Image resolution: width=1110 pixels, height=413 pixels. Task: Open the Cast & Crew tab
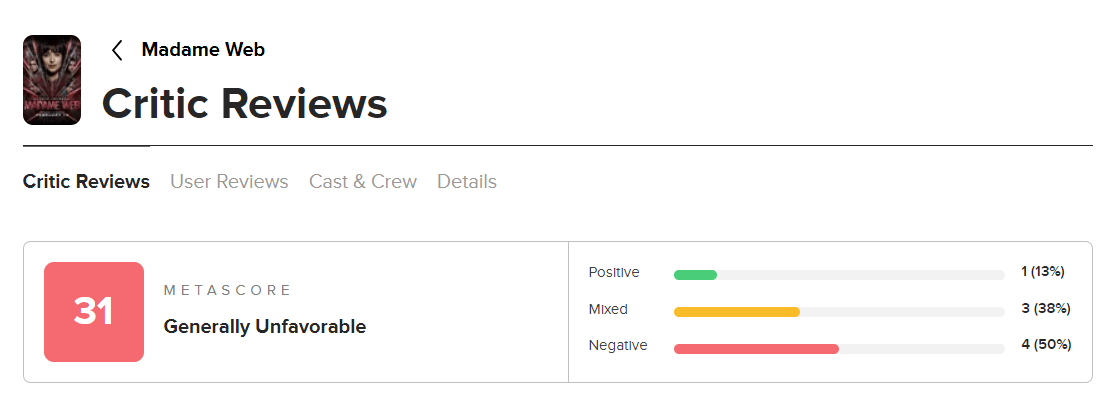point(363,182)
